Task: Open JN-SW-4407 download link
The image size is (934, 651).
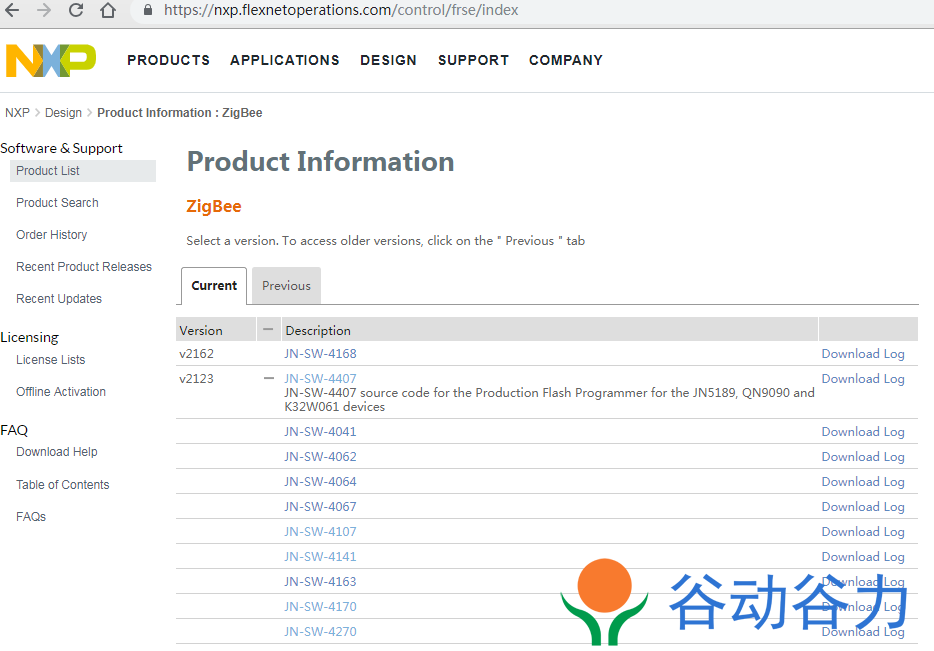Action: [x=320, y=378]
